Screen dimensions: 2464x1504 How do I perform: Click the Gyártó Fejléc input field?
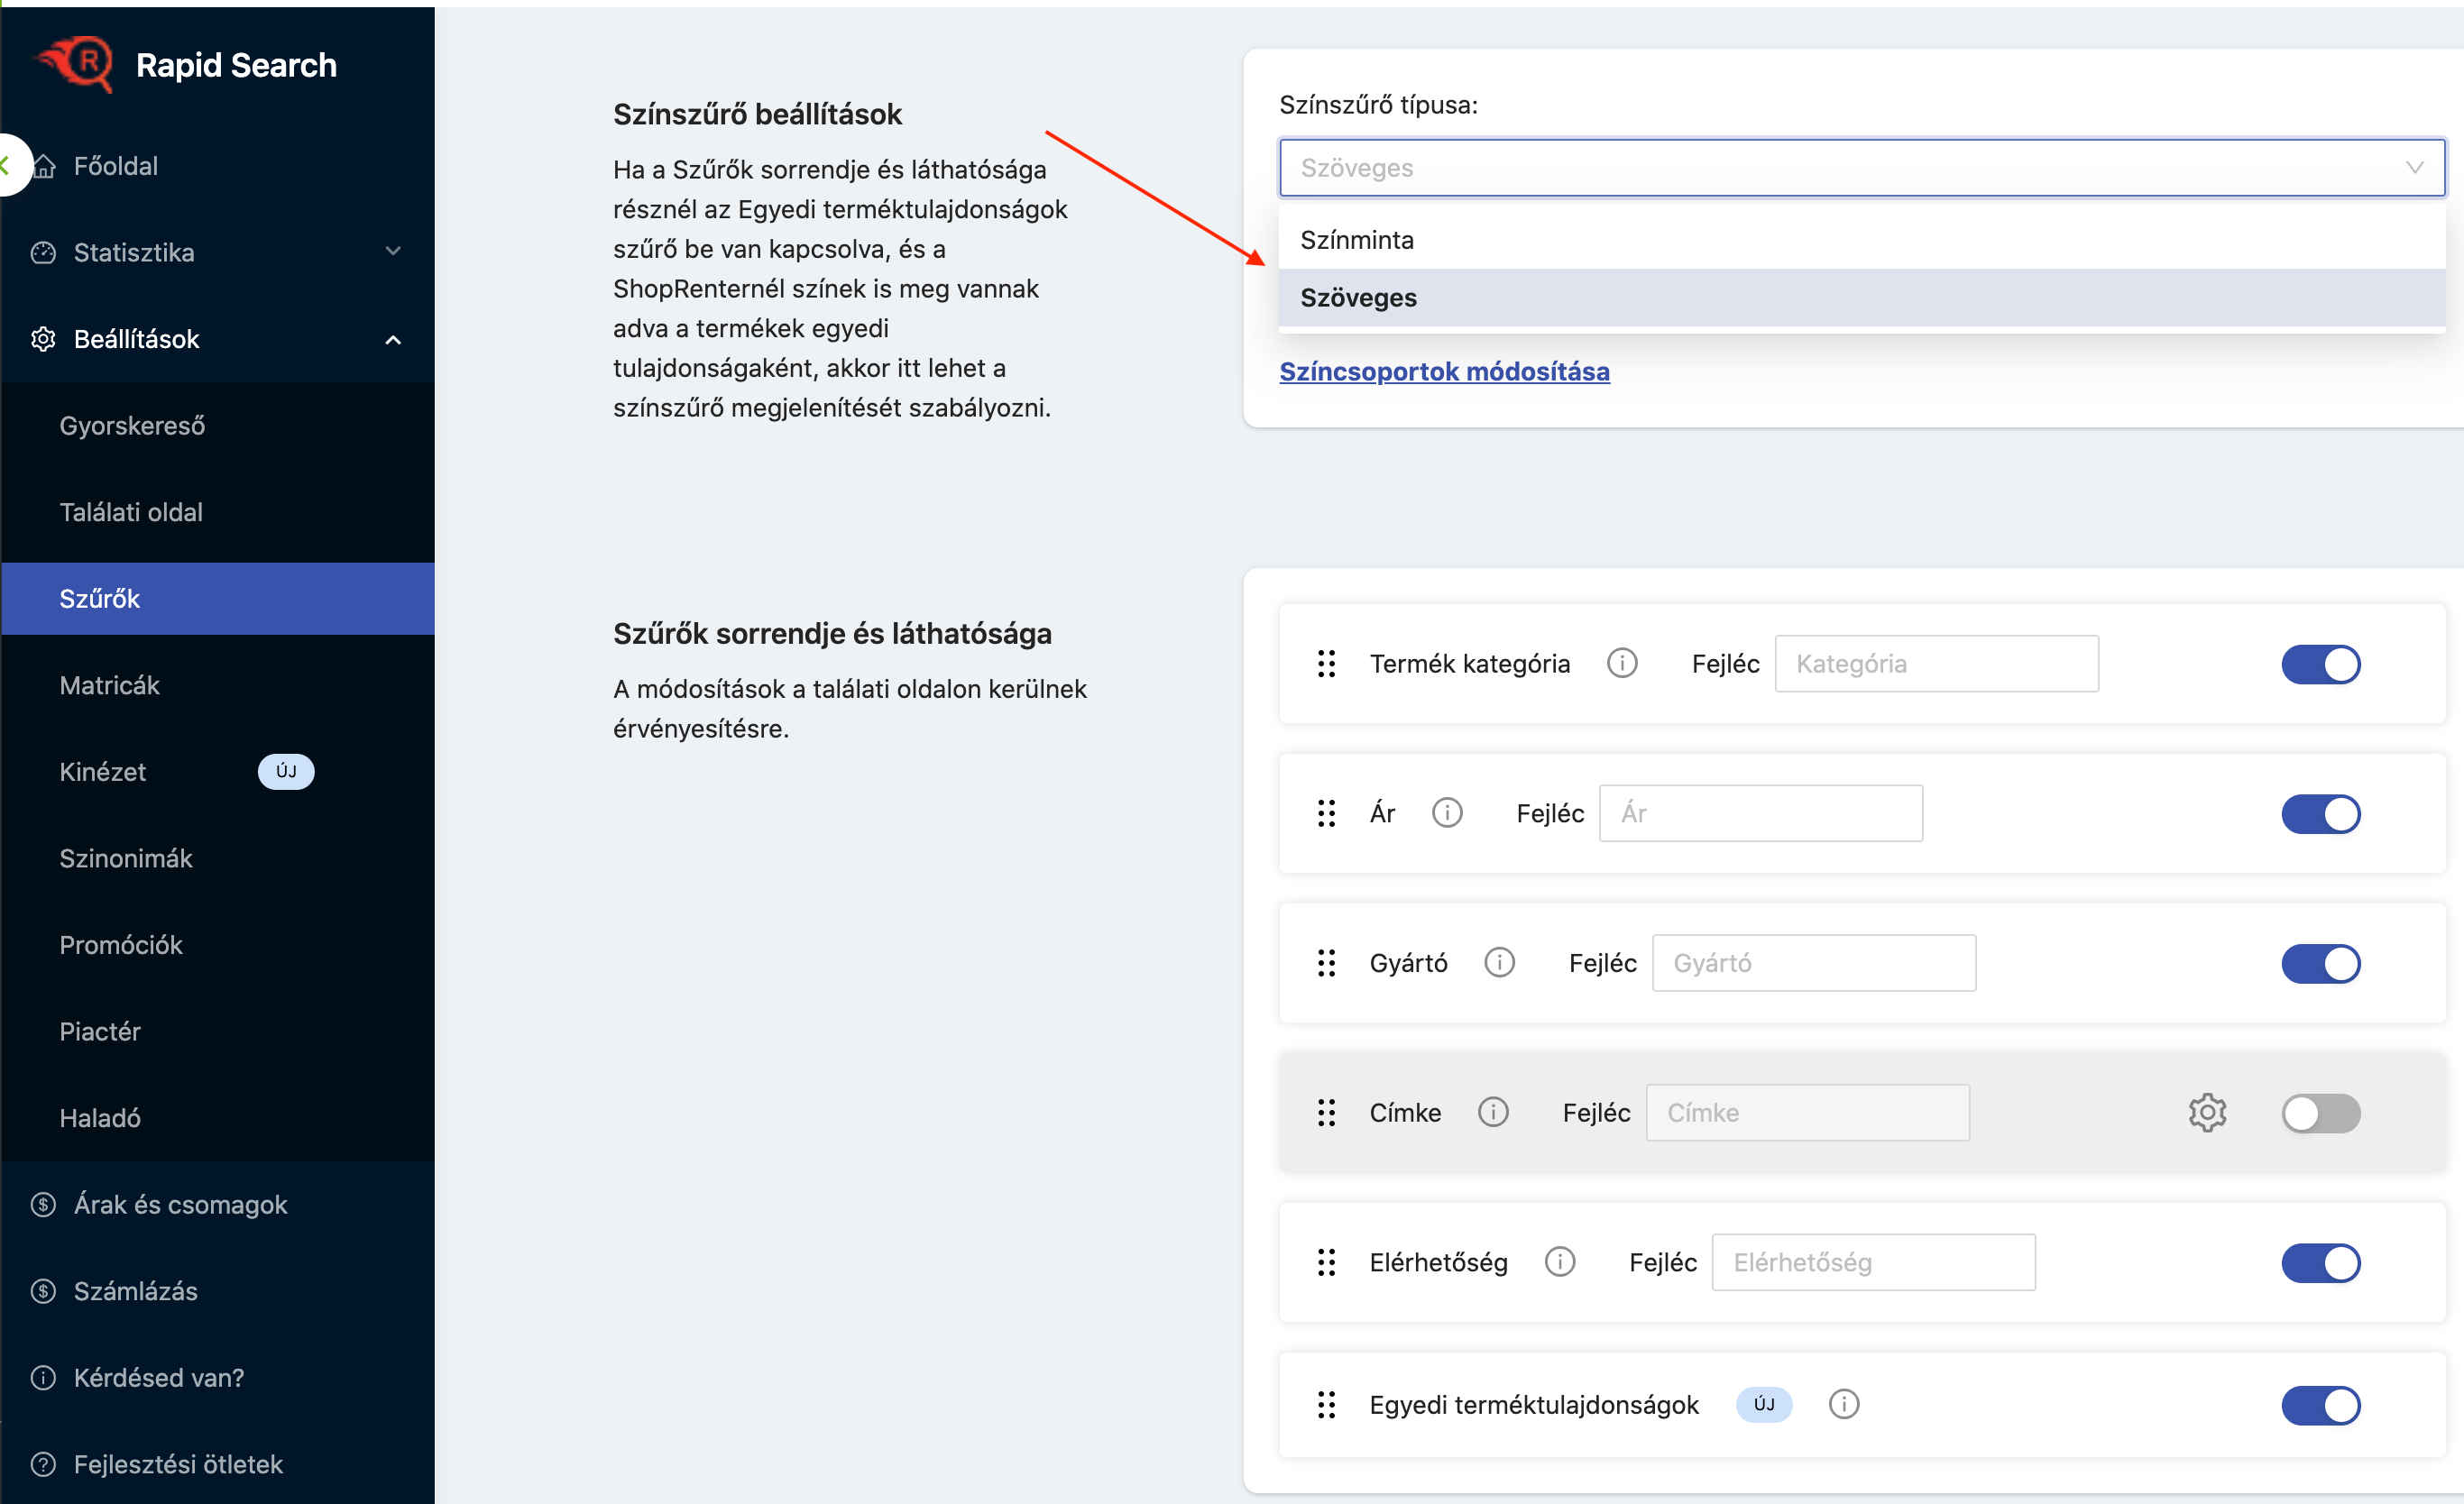(x=1813, y=963)
